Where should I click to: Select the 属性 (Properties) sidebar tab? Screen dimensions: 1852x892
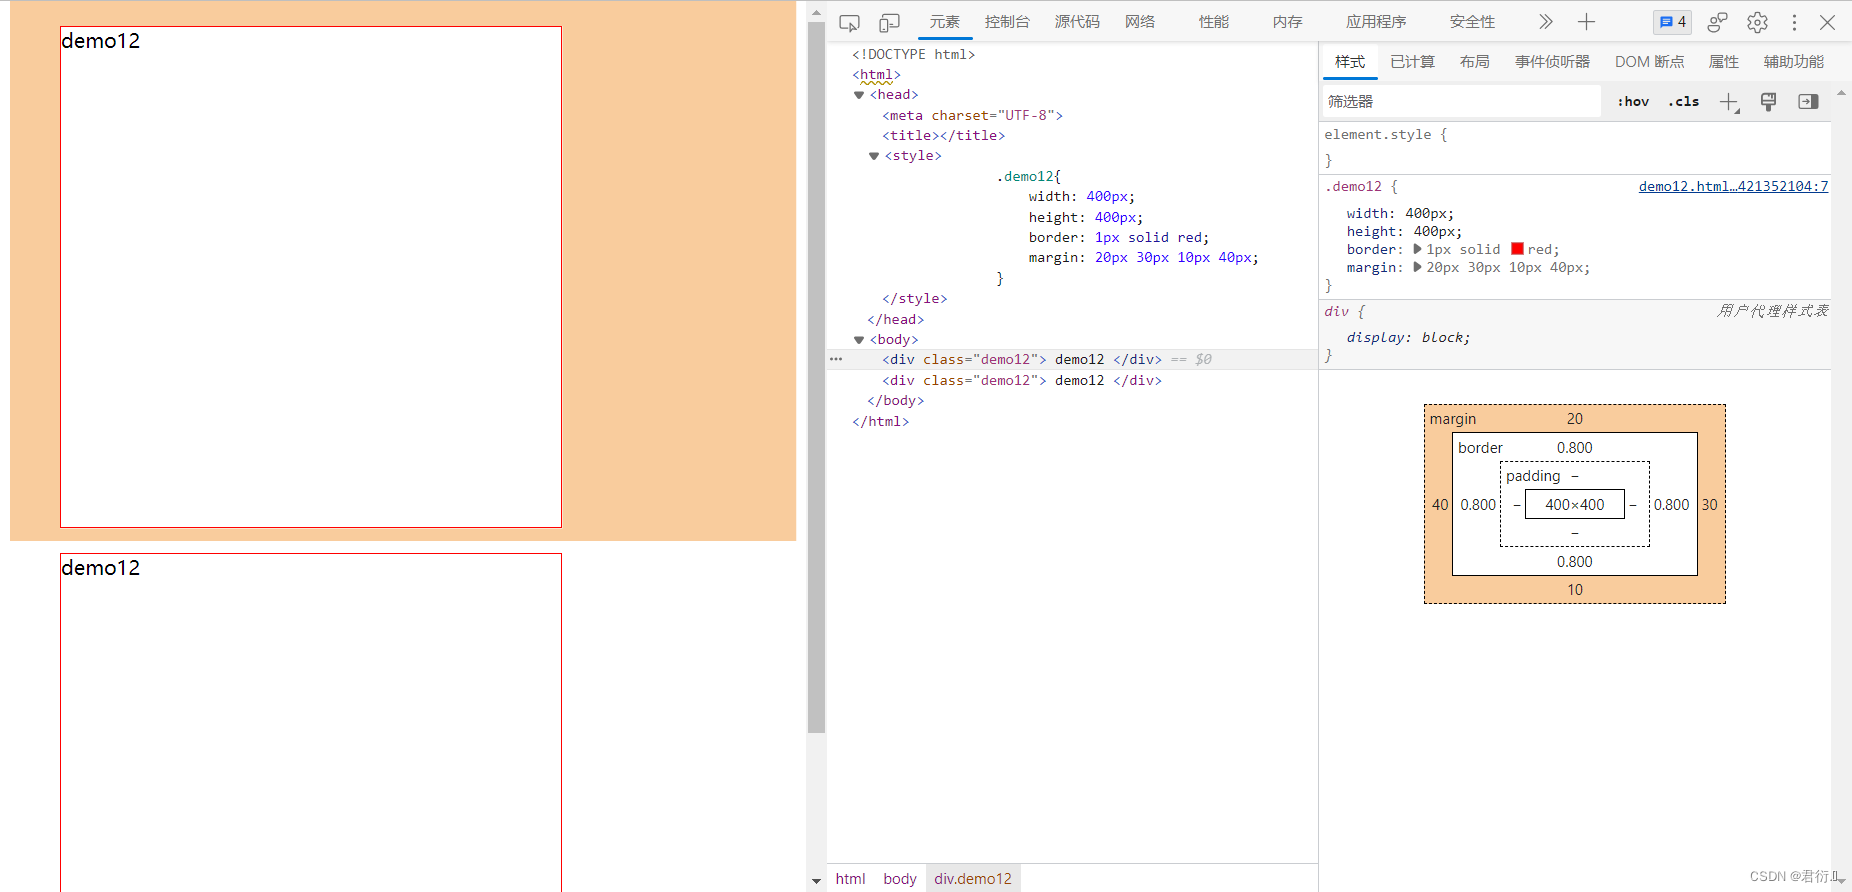[x=1724, y=62]
